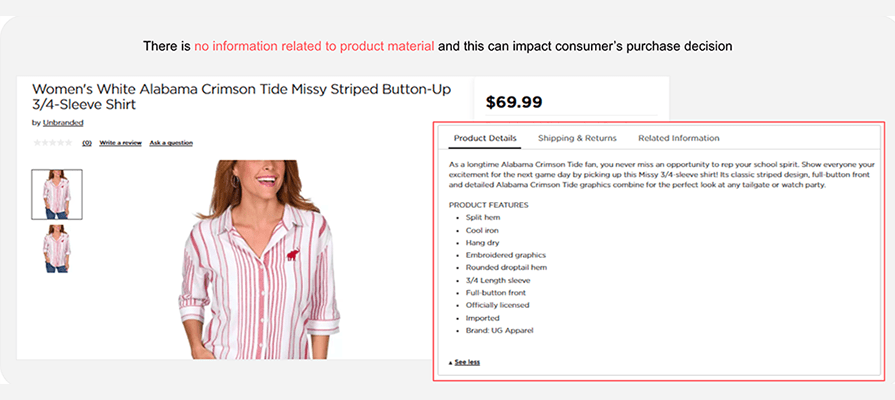Viewport: 895px width, 400px height.
Task: Open the Related Information tab
Action: 678,138
